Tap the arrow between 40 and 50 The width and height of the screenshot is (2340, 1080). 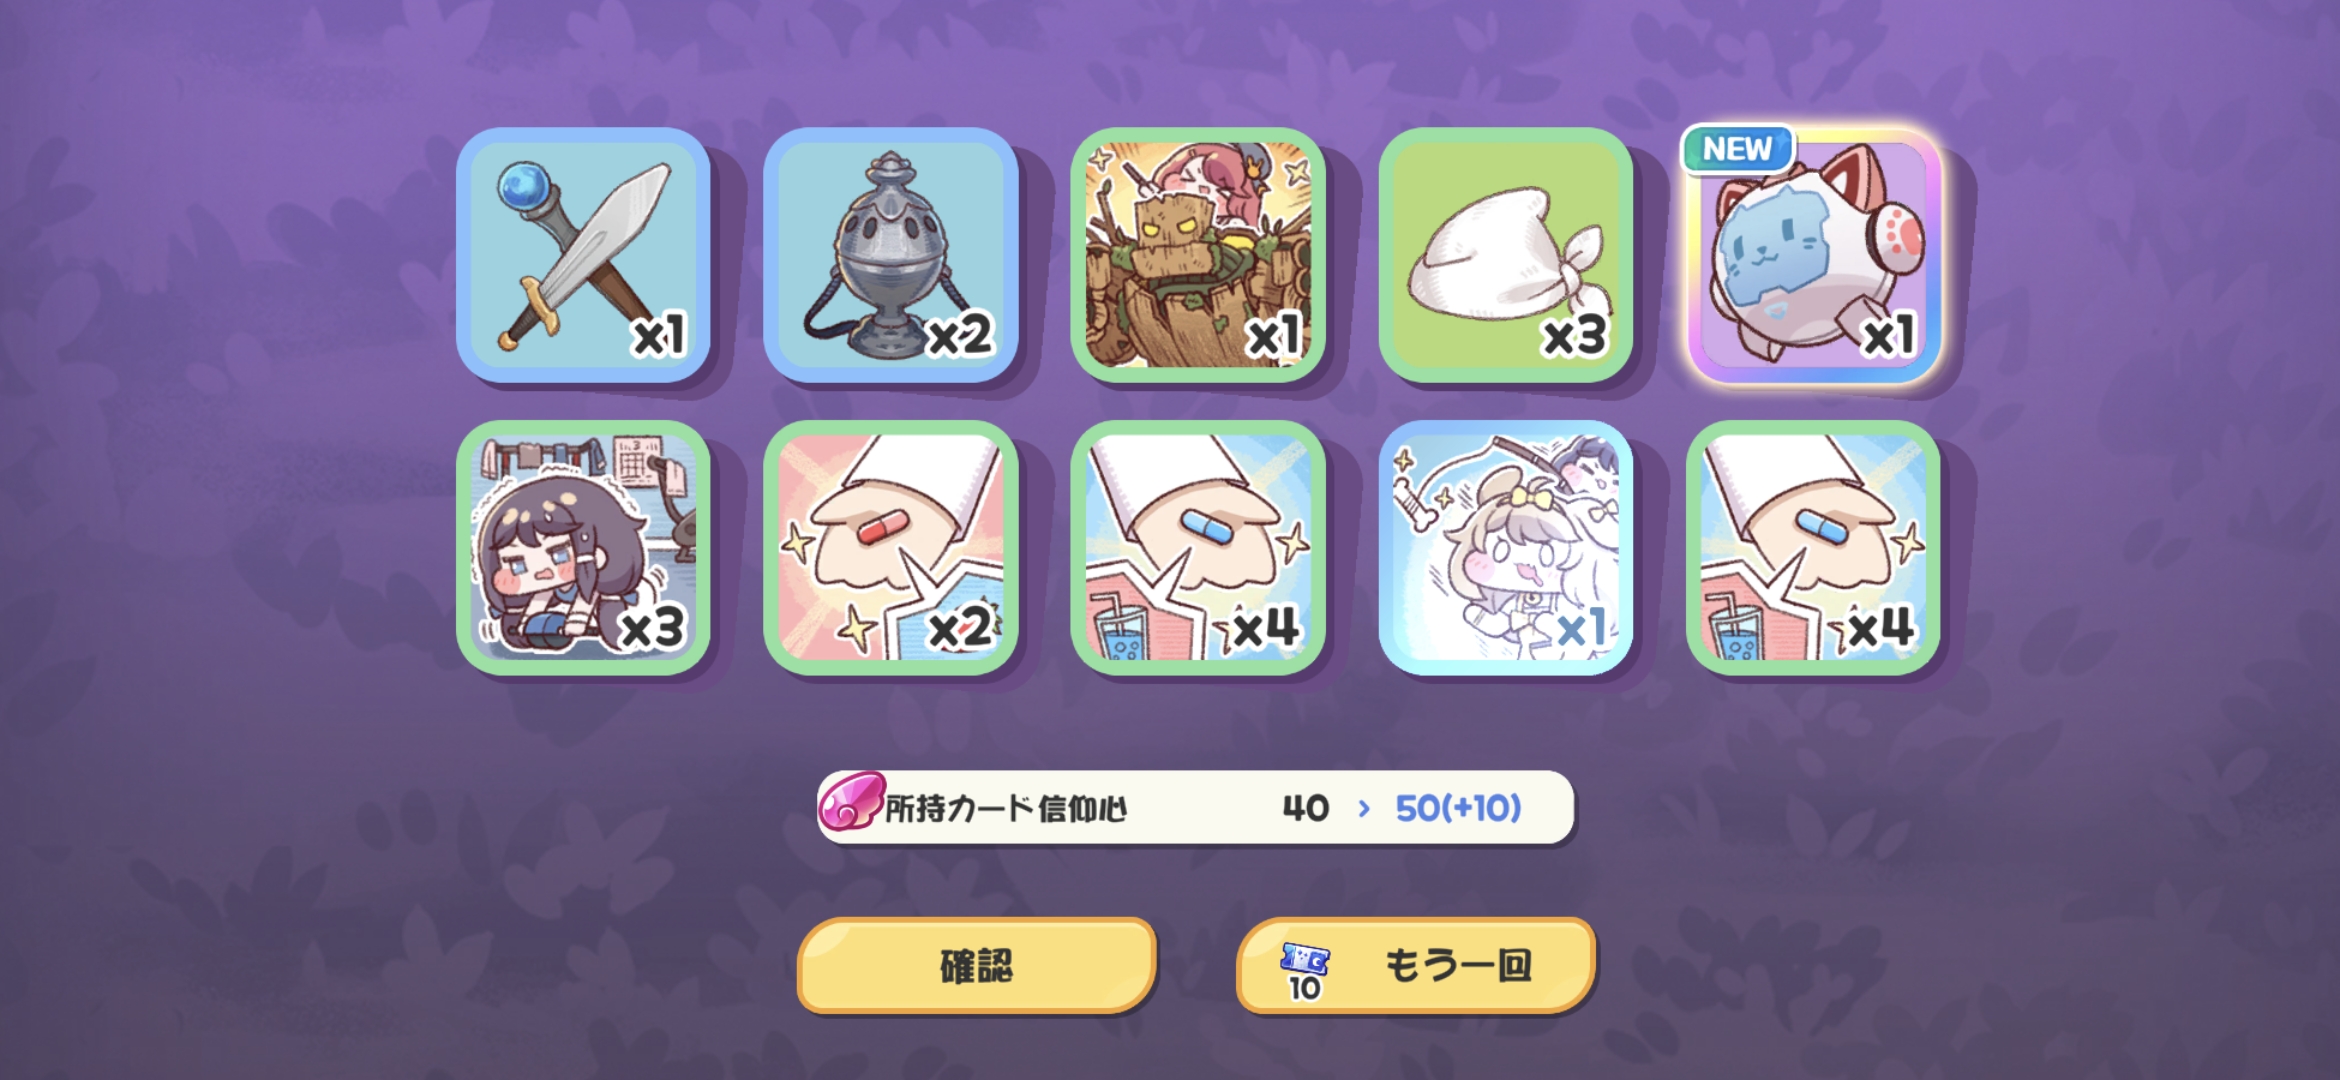pyautogui.click(x=1364, y=808)
